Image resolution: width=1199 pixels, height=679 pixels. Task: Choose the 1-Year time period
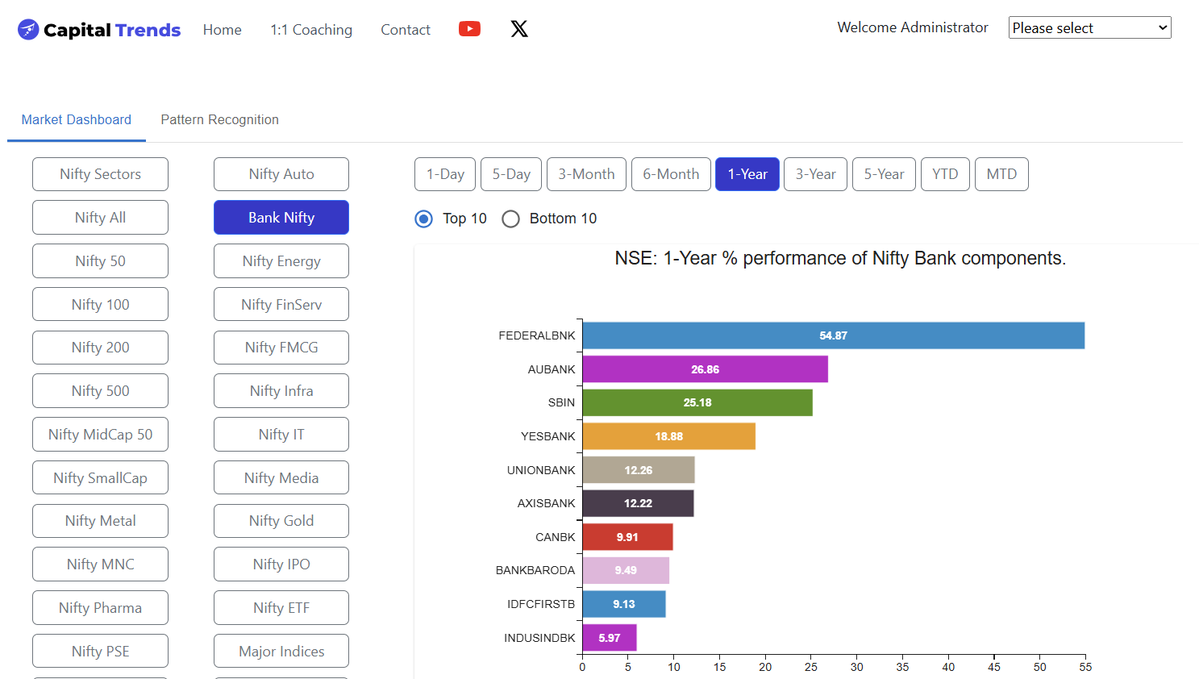tap(747, 174)
